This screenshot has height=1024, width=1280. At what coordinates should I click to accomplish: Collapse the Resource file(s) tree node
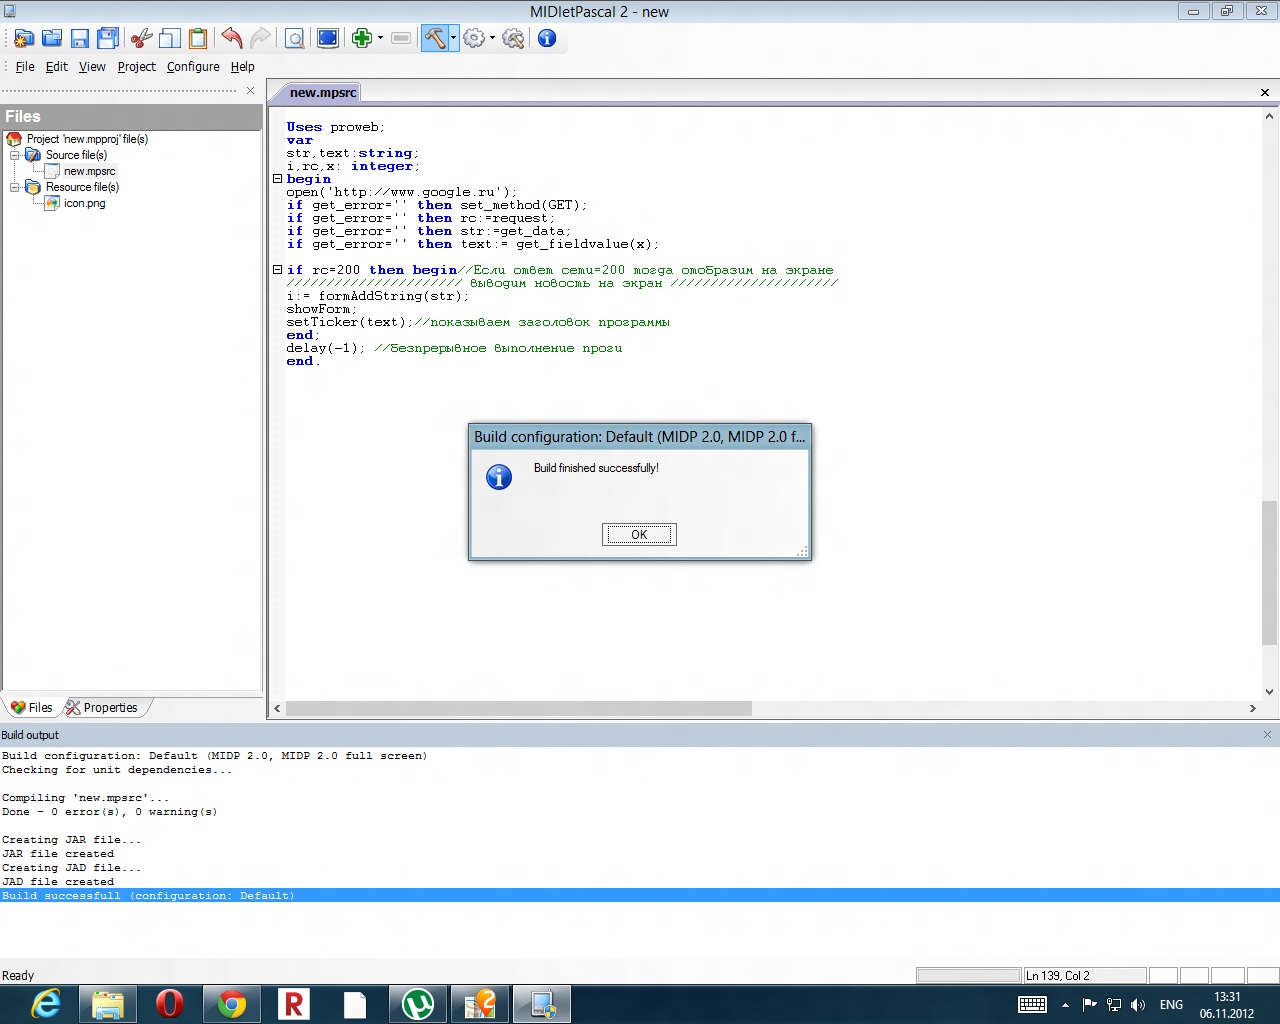(15, 187)
